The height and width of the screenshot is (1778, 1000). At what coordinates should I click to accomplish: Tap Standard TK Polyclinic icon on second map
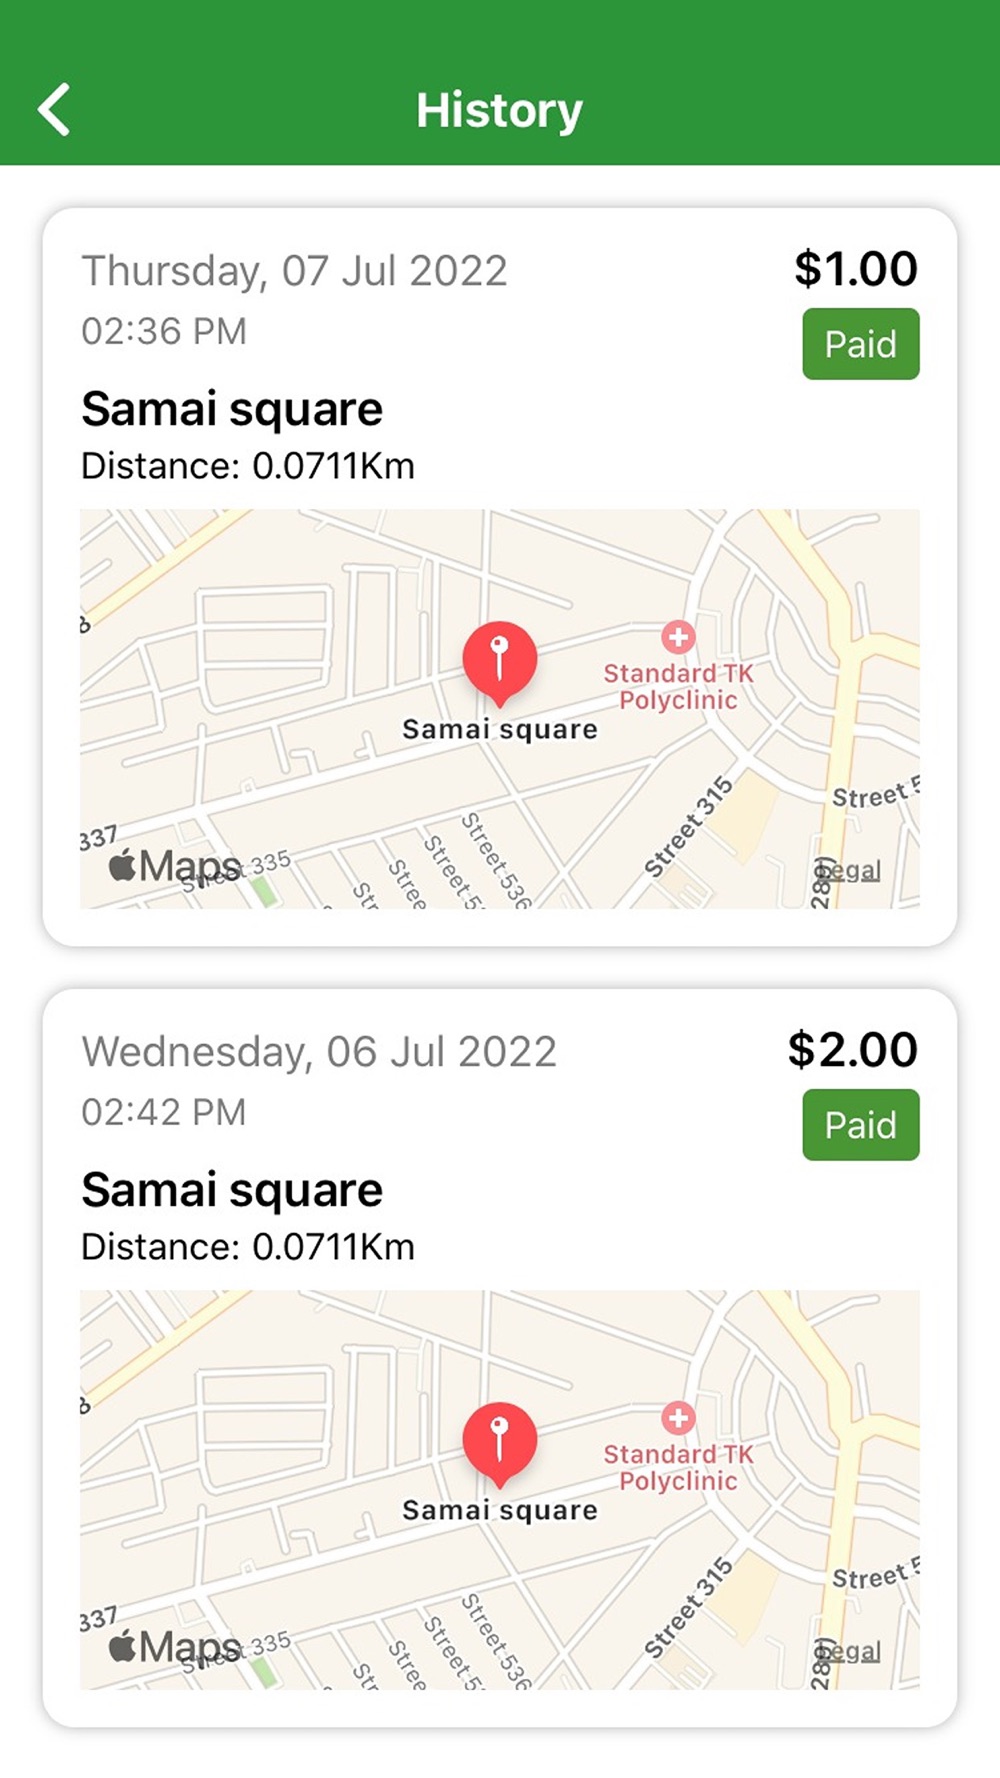678,1418
